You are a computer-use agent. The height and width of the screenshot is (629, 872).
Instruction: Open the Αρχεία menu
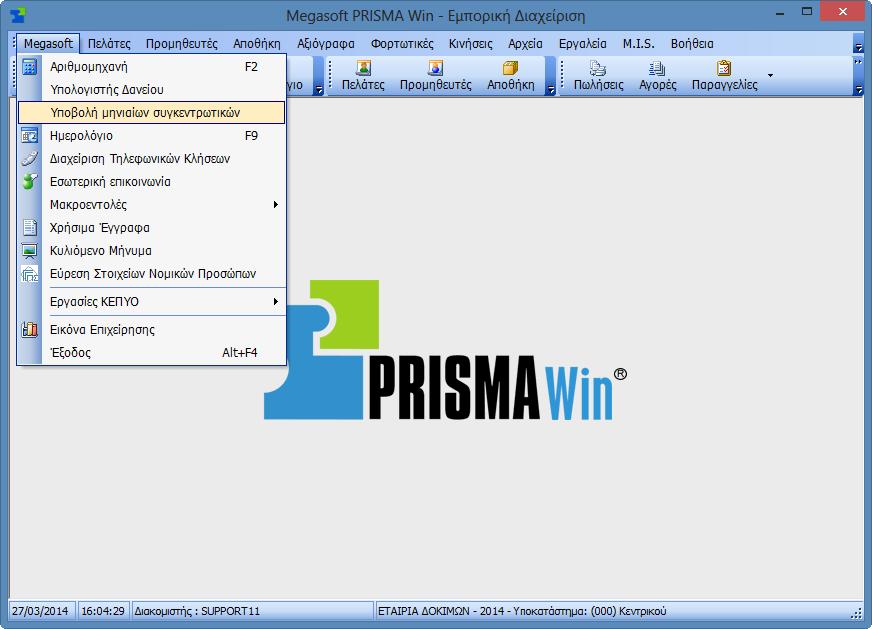[x=526, y=43]
